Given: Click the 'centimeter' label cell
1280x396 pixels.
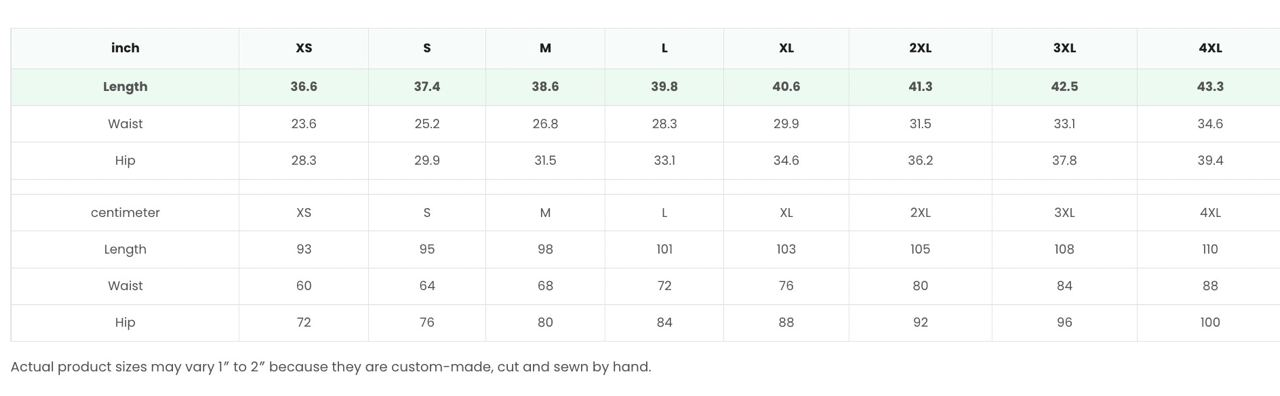Looking at the screenshot, I should click(x=125, y=213).
